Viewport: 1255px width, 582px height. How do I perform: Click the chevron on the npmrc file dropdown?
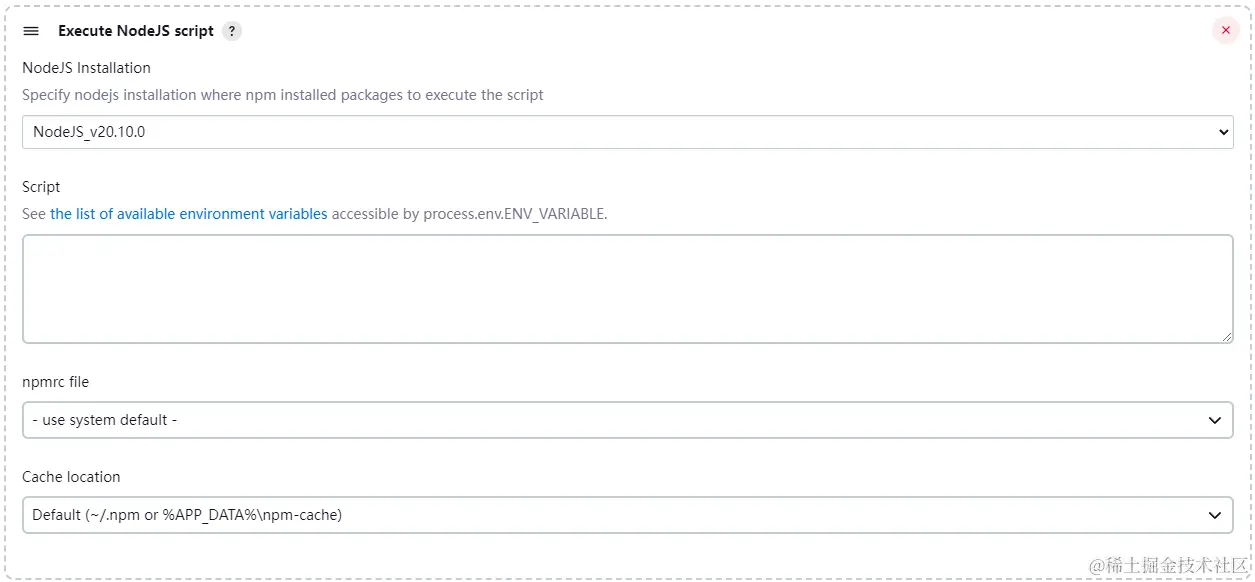click(1214, 420)
